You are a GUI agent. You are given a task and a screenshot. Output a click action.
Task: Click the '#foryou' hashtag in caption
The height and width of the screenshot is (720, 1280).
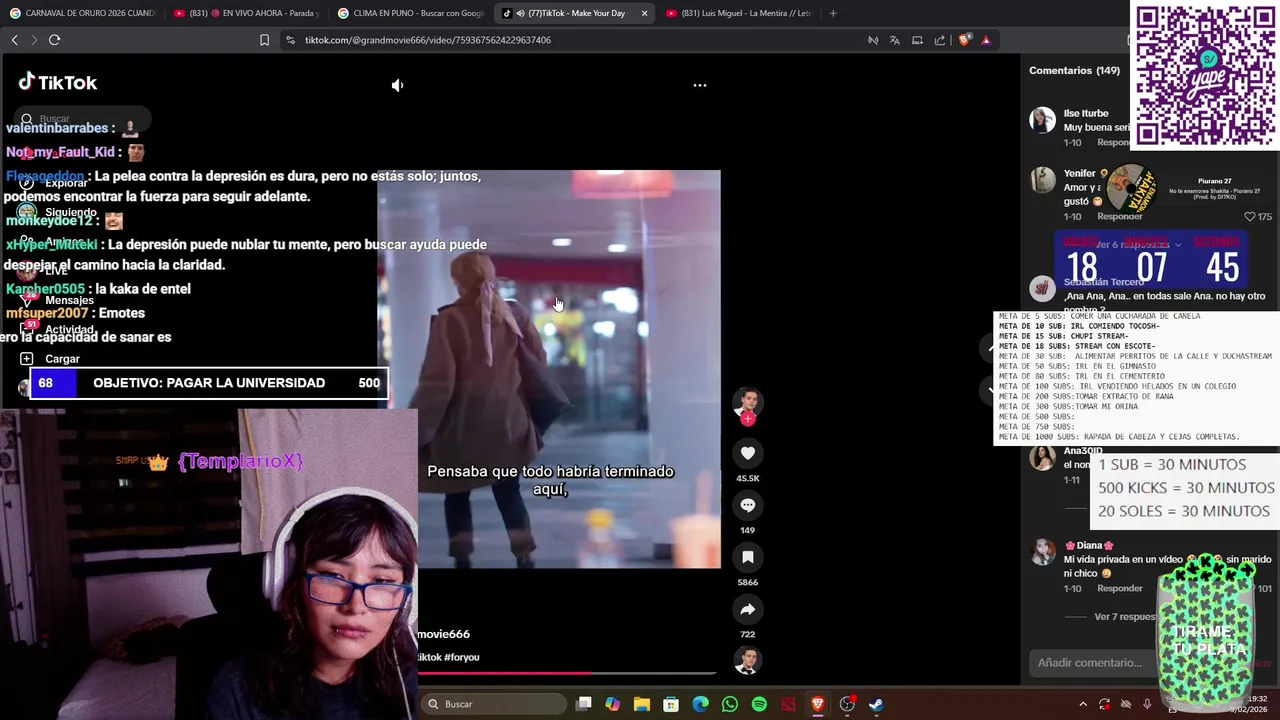462,657
